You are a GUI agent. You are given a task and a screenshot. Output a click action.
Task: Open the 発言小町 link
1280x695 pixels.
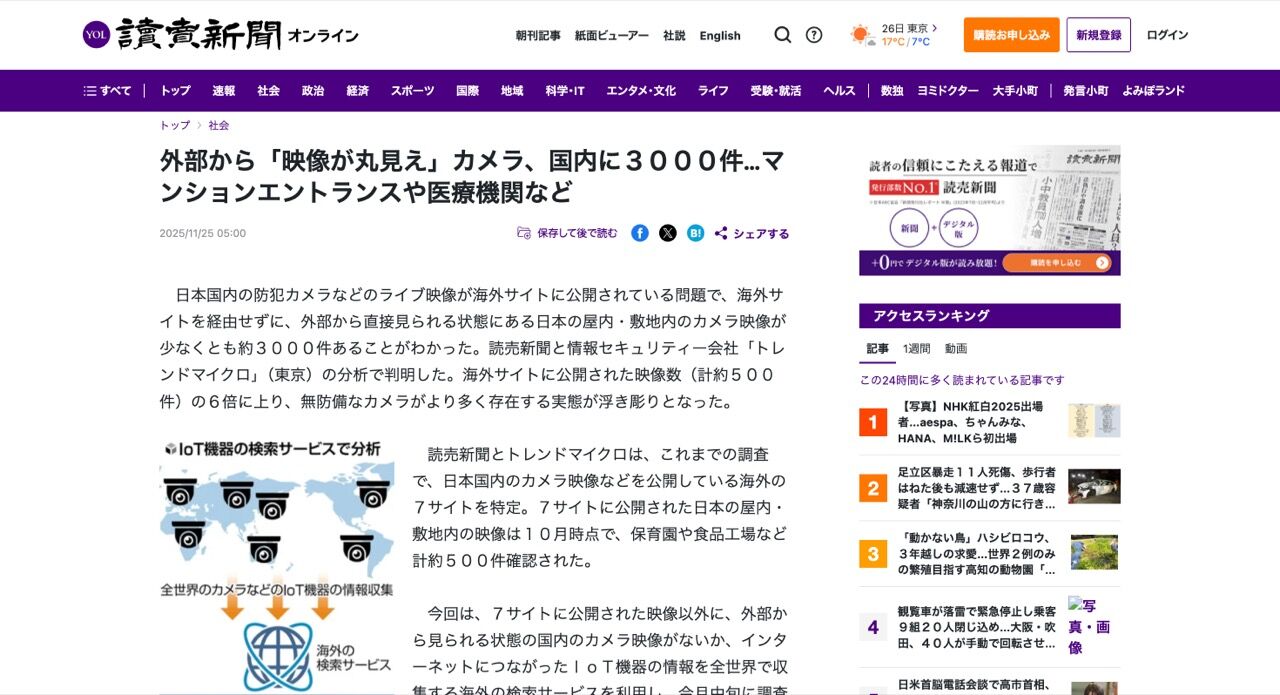click(x=1086, y=91)
